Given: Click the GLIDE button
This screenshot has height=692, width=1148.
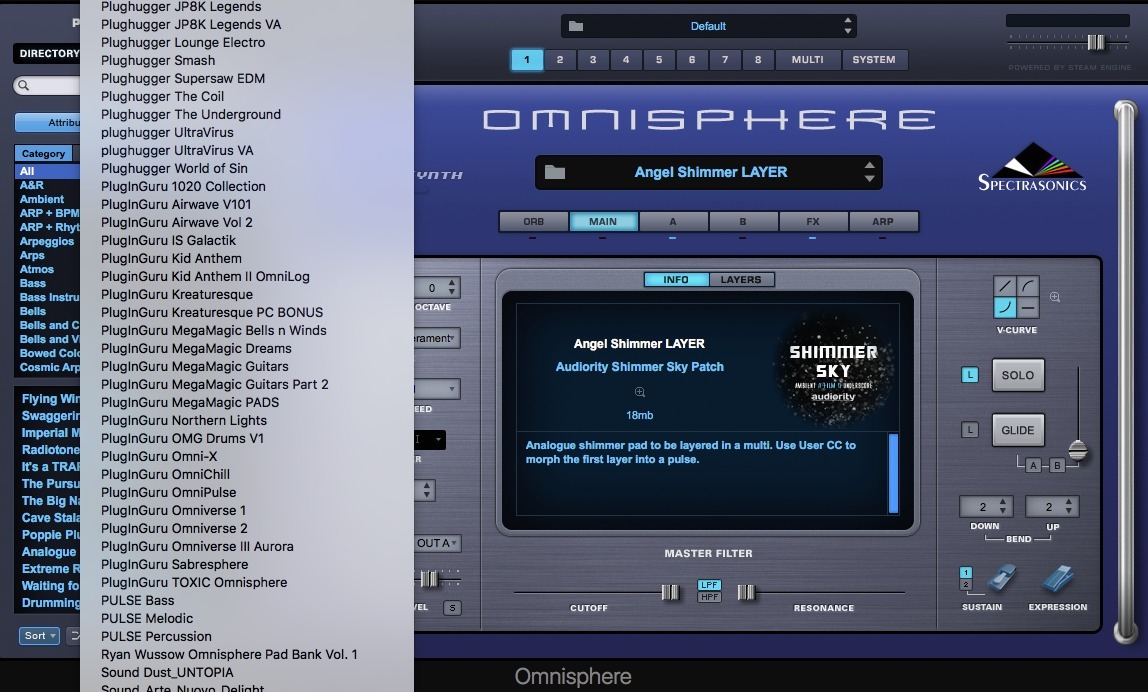Looking at the screenshot, I should coord(1018,430).
